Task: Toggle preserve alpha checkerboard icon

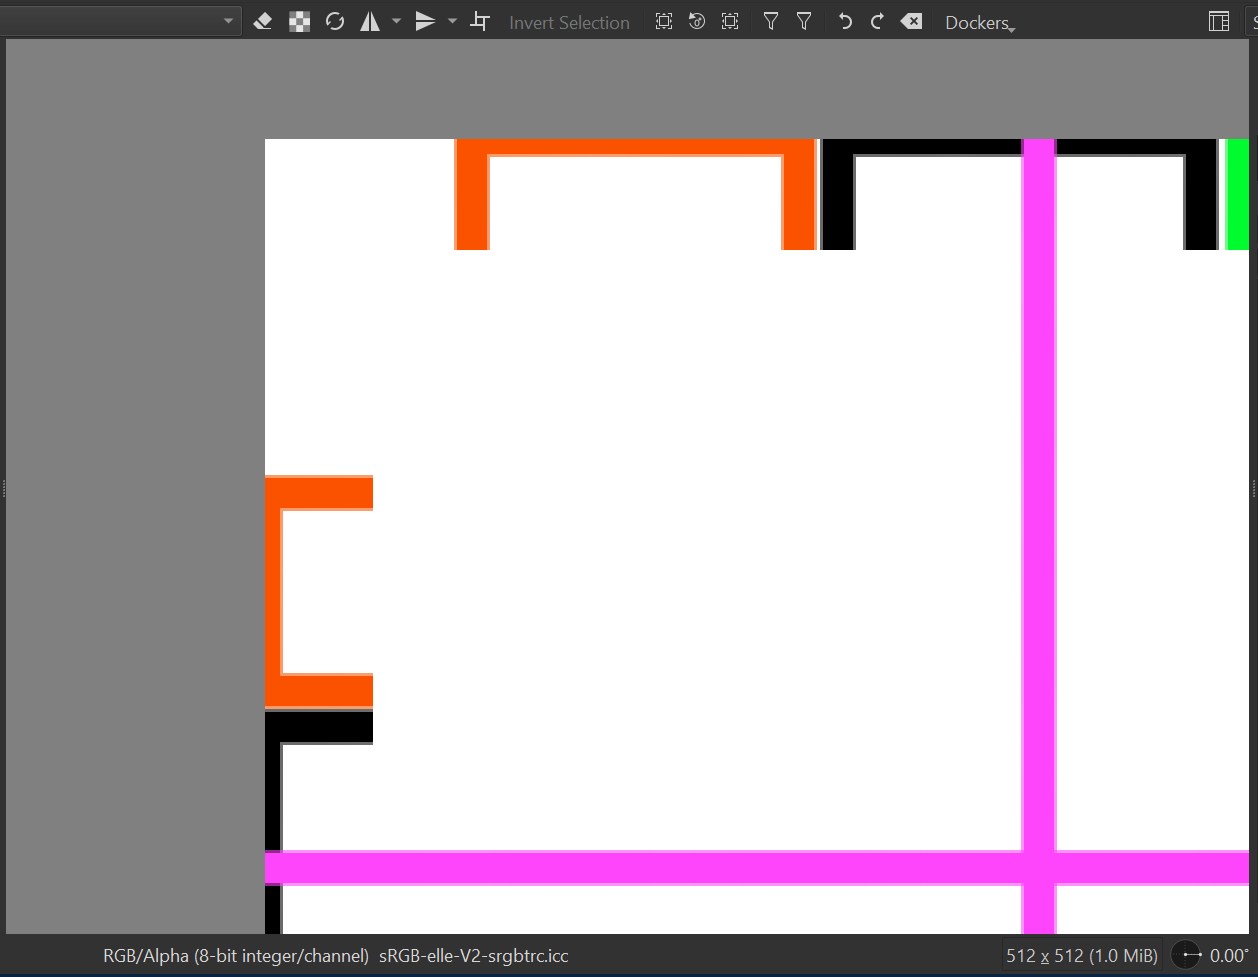Action: [x=299, y=22]
